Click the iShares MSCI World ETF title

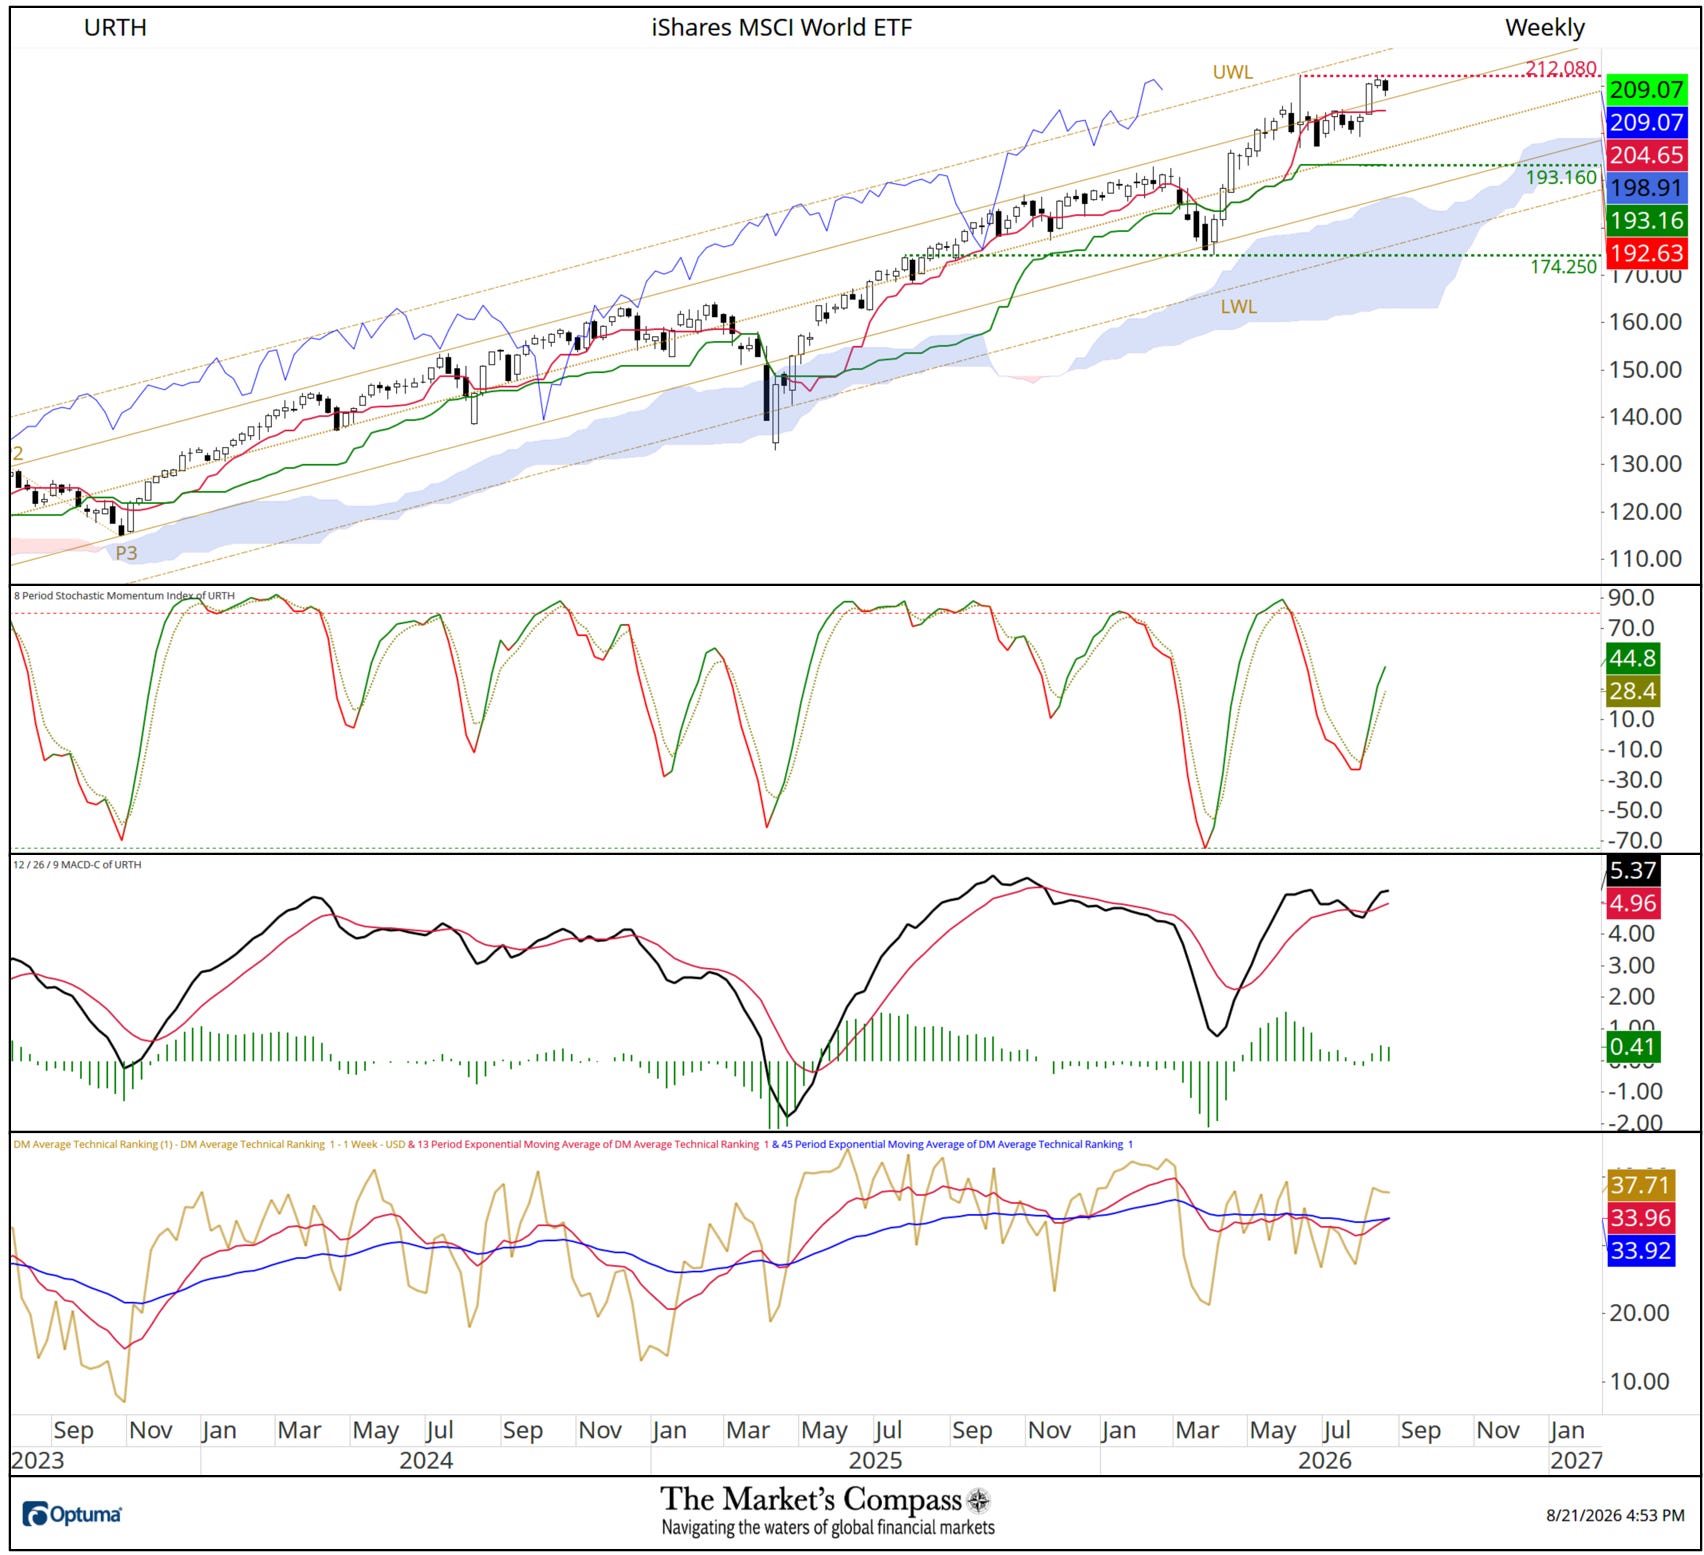(x=782, y=27)
